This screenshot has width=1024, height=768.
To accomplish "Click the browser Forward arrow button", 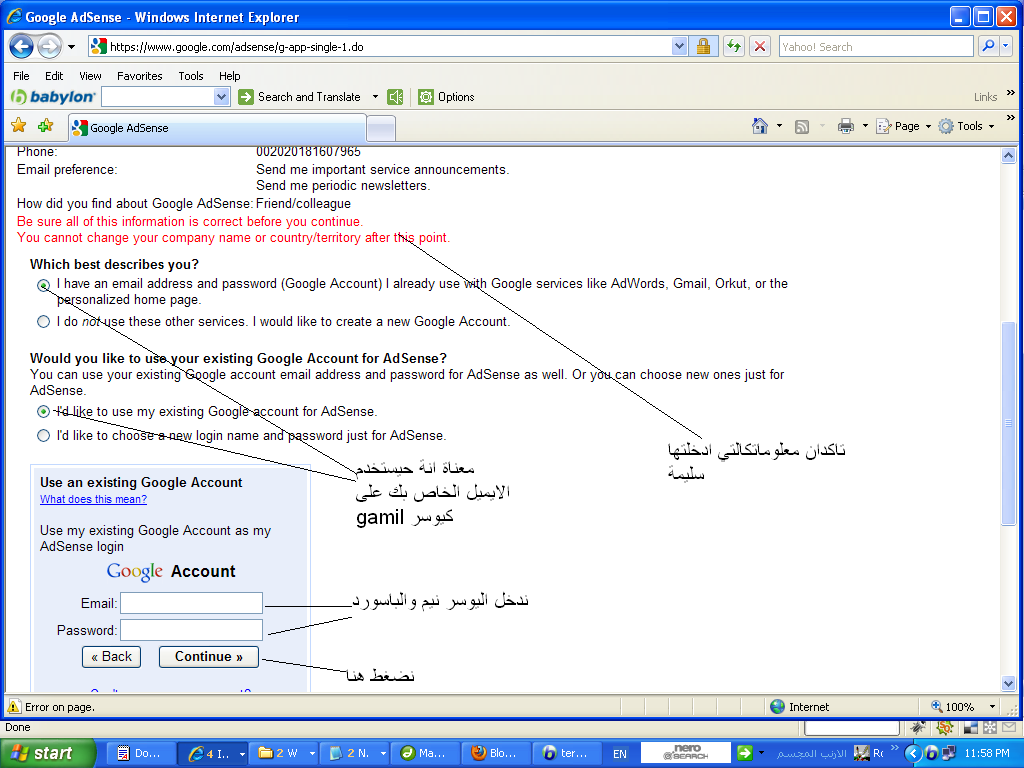I will coord(50,46).
